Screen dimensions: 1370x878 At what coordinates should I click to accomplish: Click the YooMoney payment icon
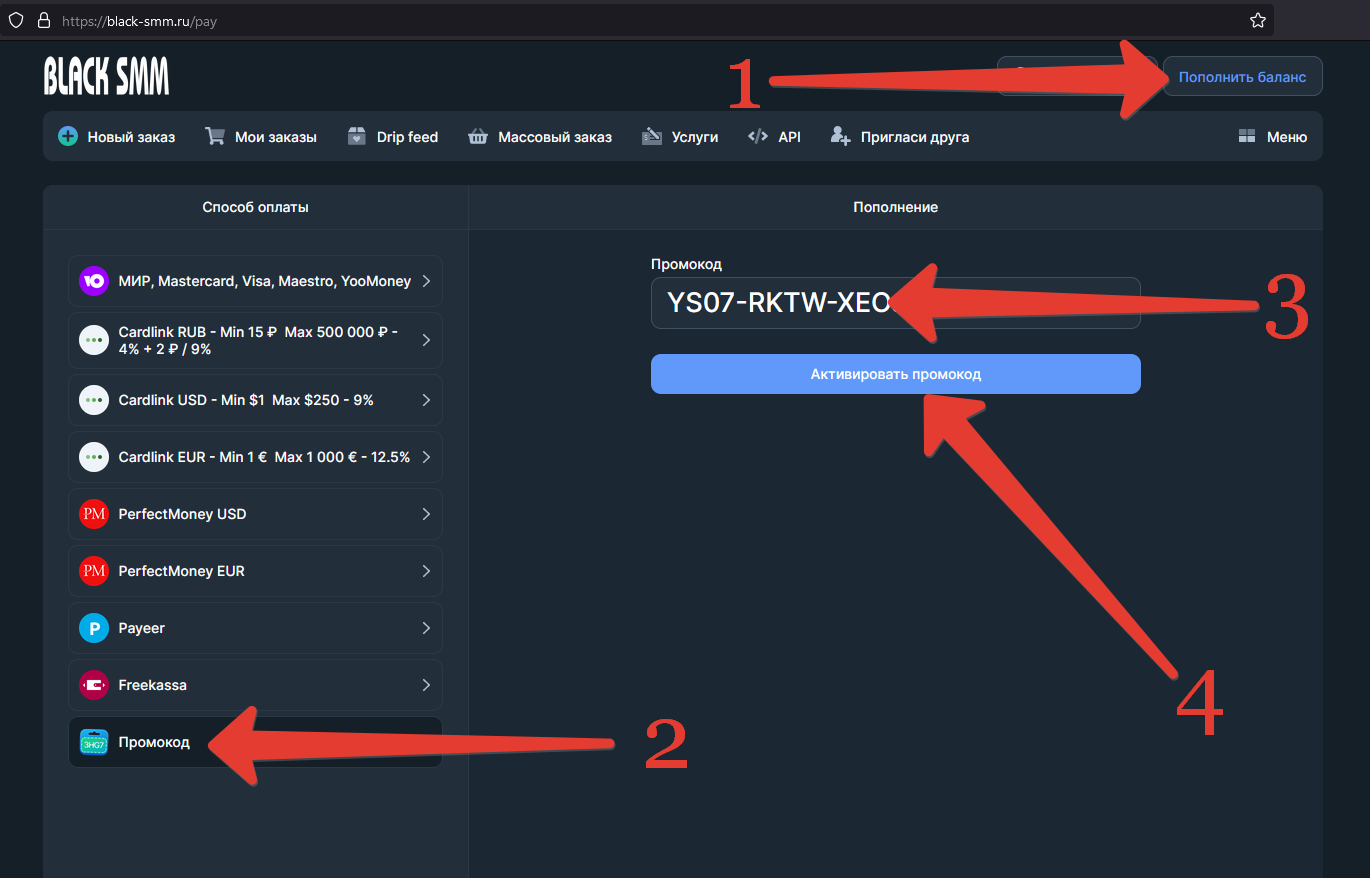click(94, 281)
